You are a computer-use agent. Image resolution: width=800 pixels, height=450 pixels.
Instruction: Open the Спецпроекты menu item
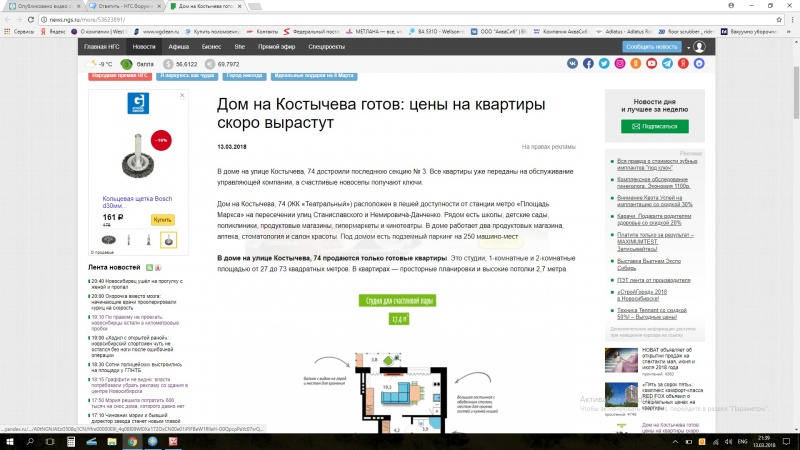point(327,46)
